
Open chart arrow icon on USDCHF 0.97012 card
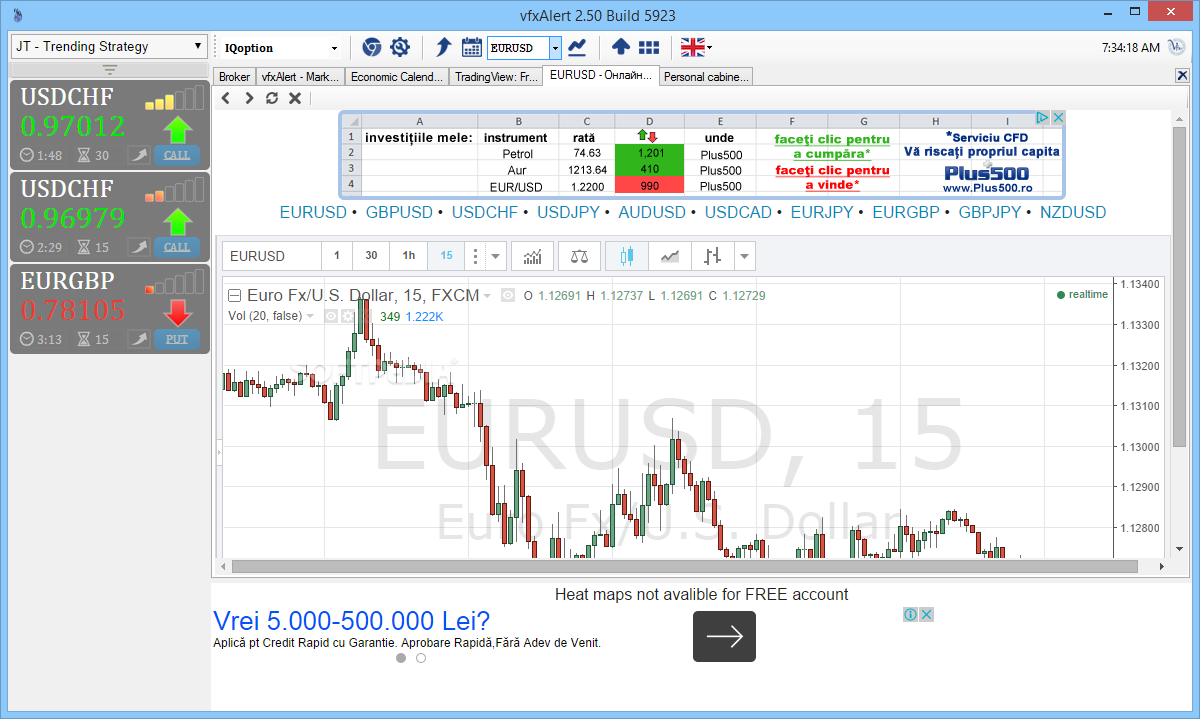point(138,155)
